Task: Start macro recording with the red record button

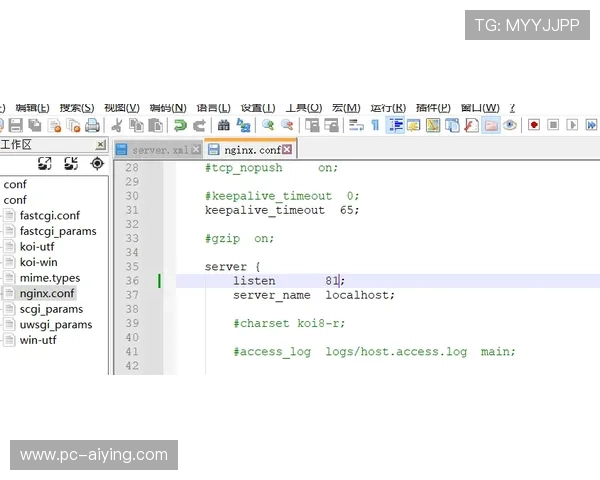Action: pos(534,125)
